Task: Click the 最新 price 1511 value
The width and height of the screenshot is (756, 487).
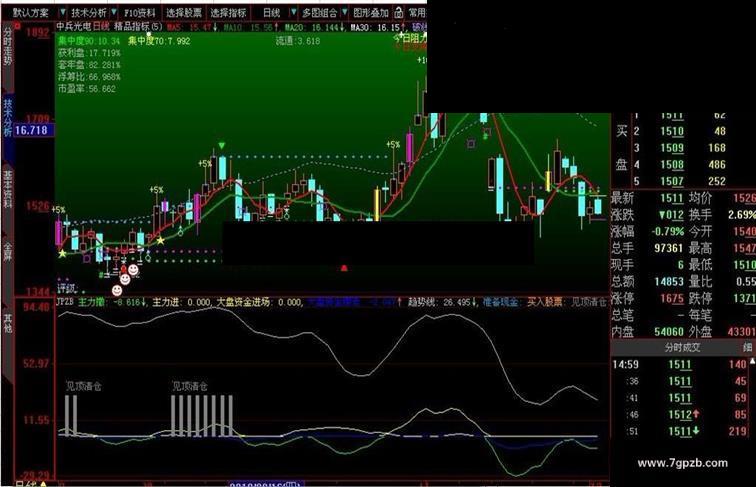Action: pyautogui.click(x=672, y=198)
